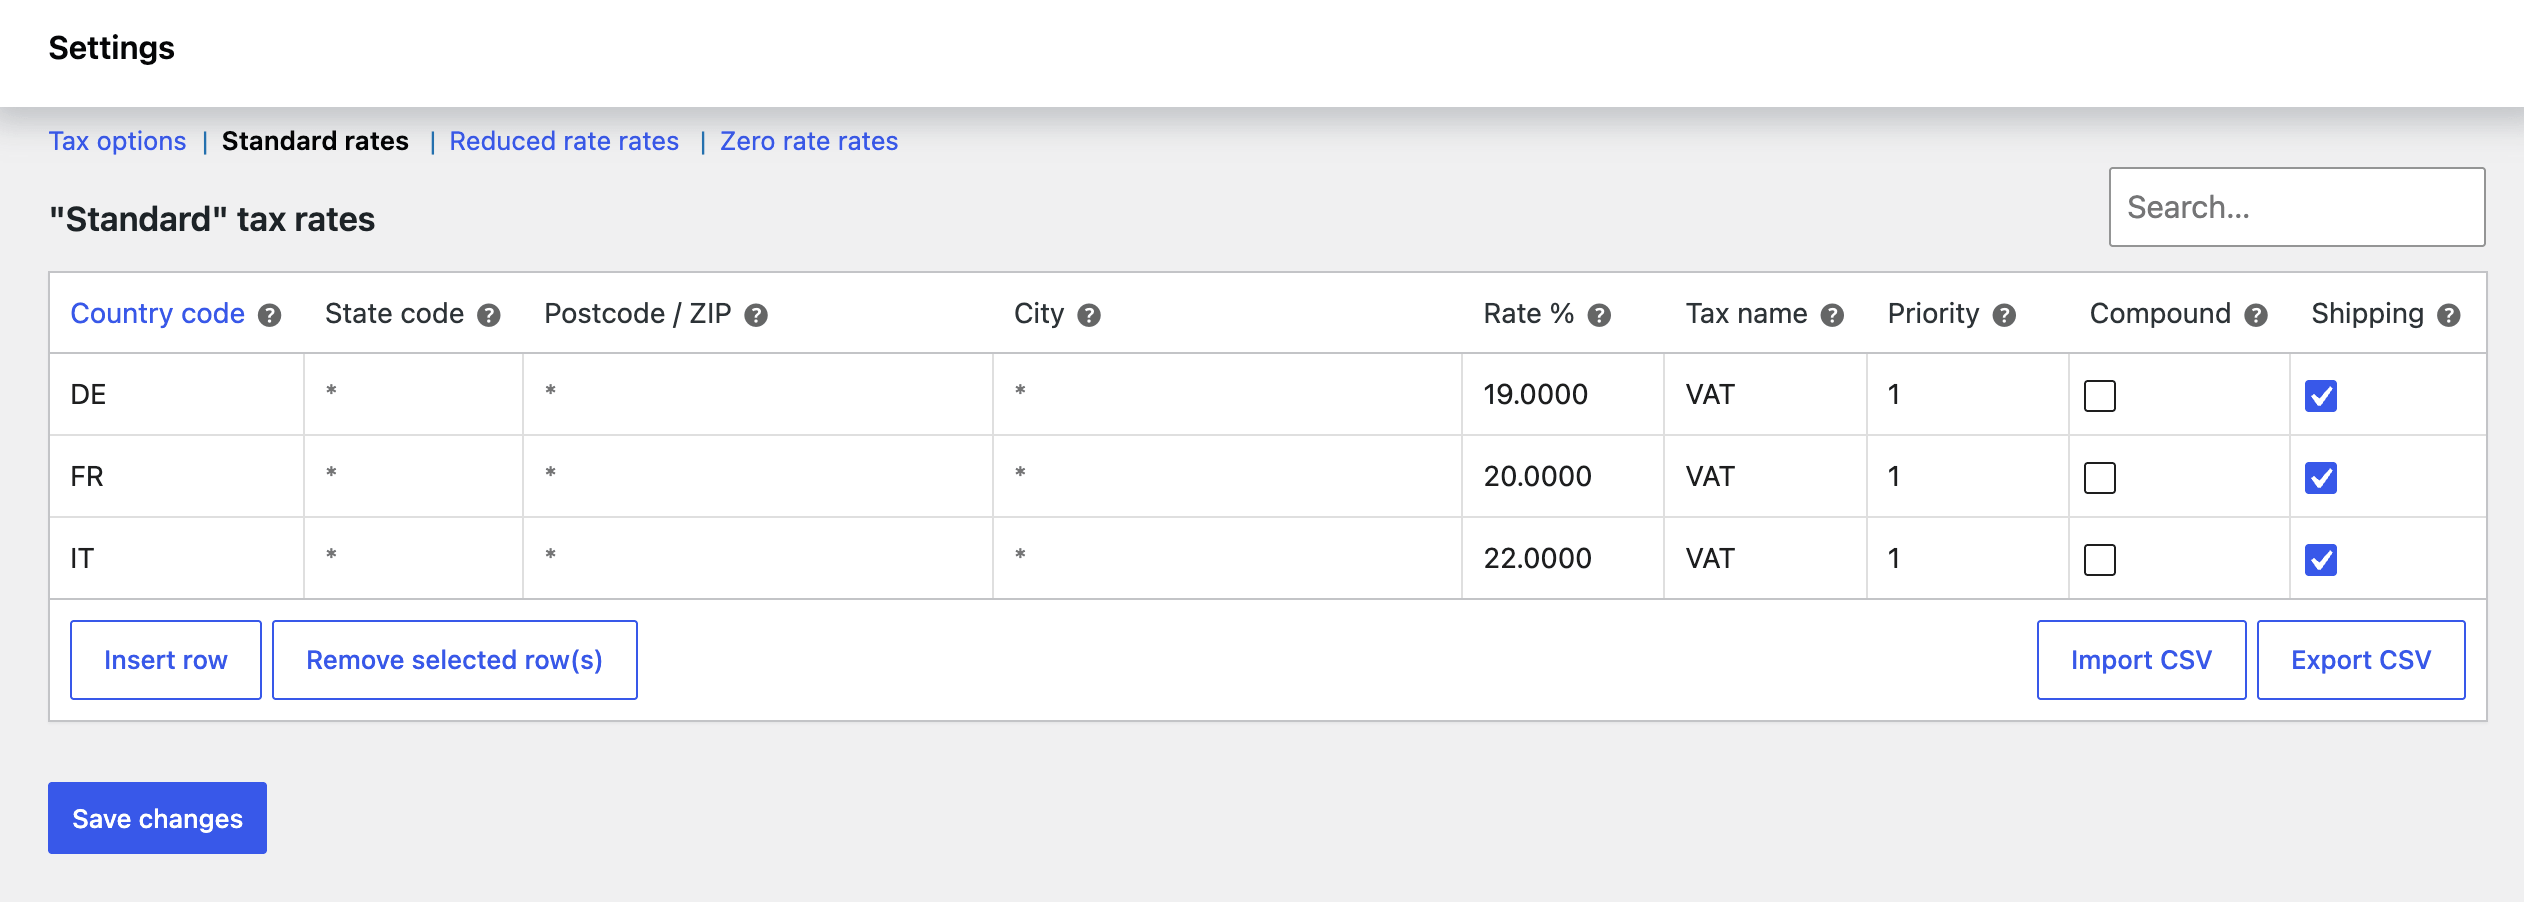The width and height of the screenshot is (2524, 902).
Task: Edit the VAT tax name in FR row
Action: coord(1766,476)
